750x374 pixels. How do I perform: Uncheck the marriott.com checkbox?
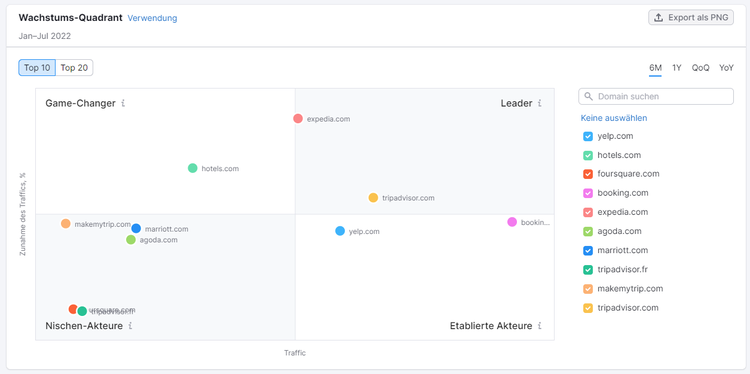point(588,251)
